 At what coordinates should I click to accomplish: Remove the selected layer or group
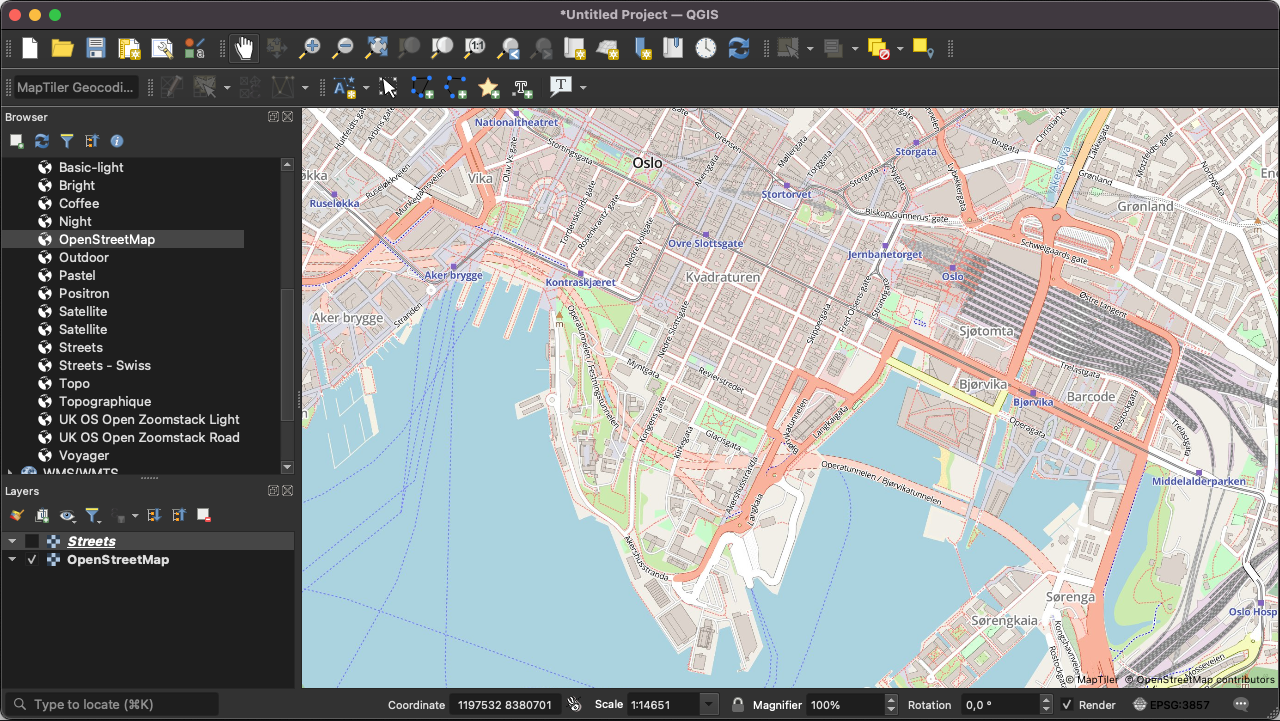pos(204,516)
